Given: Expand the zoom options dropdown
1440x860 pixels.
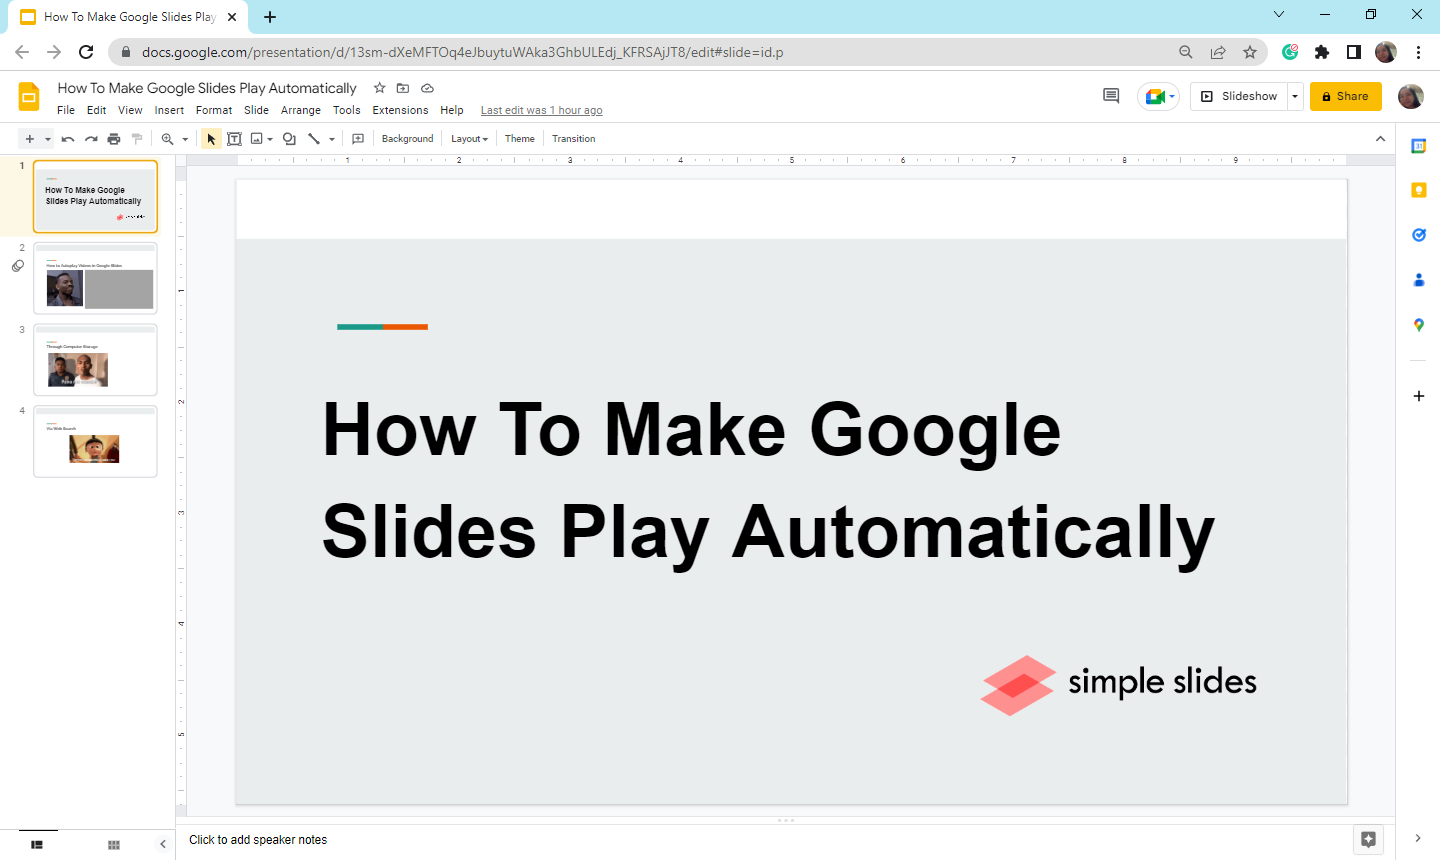Looking at the screenshot, I should click(x=184, y=138).
